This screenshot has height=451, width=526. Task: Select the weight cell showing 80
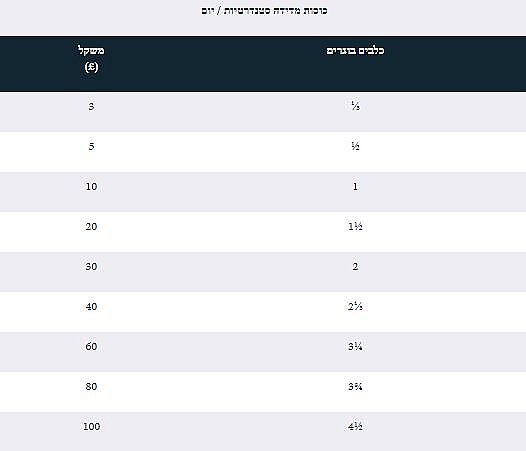coord(91,387)
